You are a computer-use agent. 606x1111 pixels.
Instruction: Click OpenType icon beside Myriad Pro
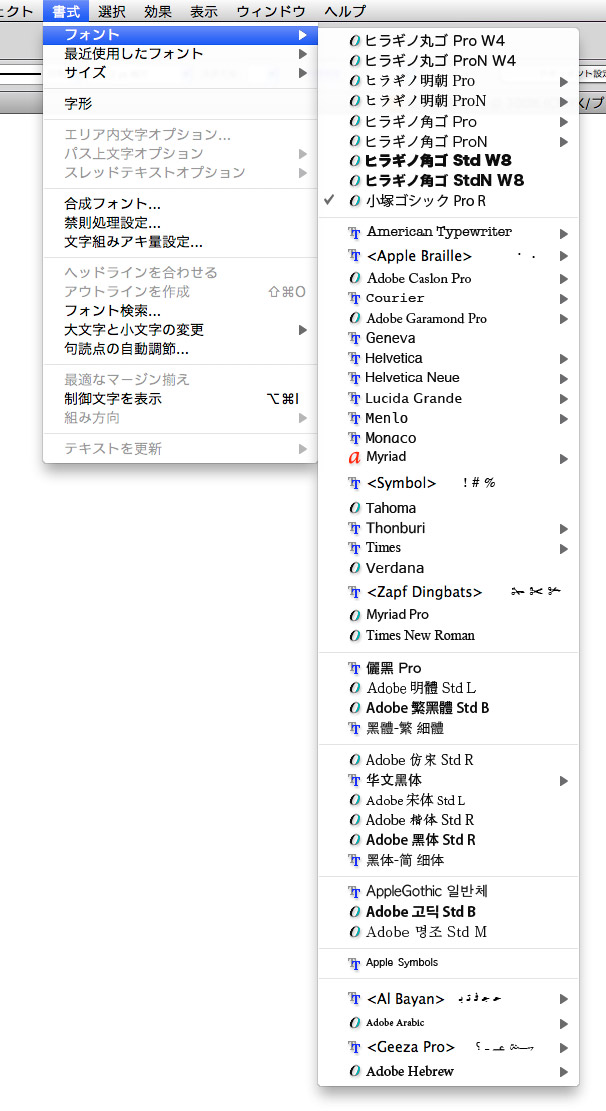coord(355,616)
